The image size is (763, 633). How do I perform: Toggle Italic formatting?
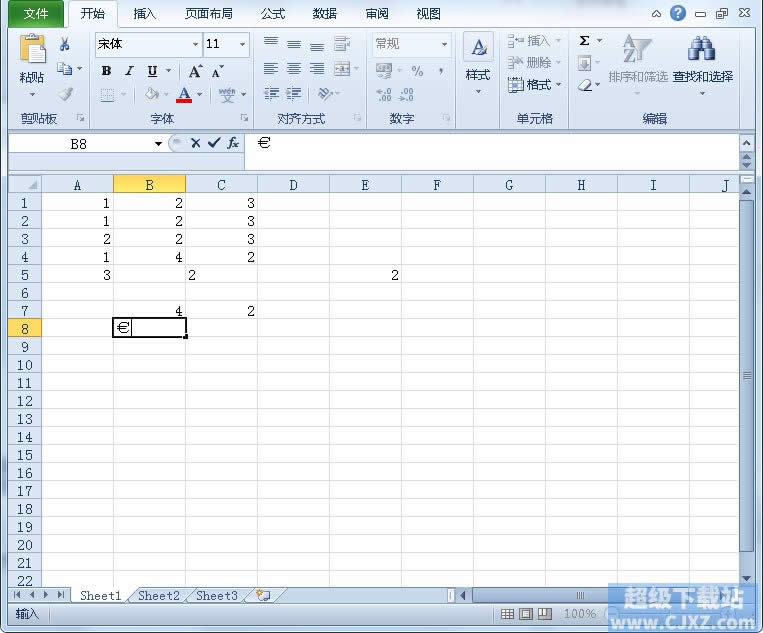coord(129,71)
